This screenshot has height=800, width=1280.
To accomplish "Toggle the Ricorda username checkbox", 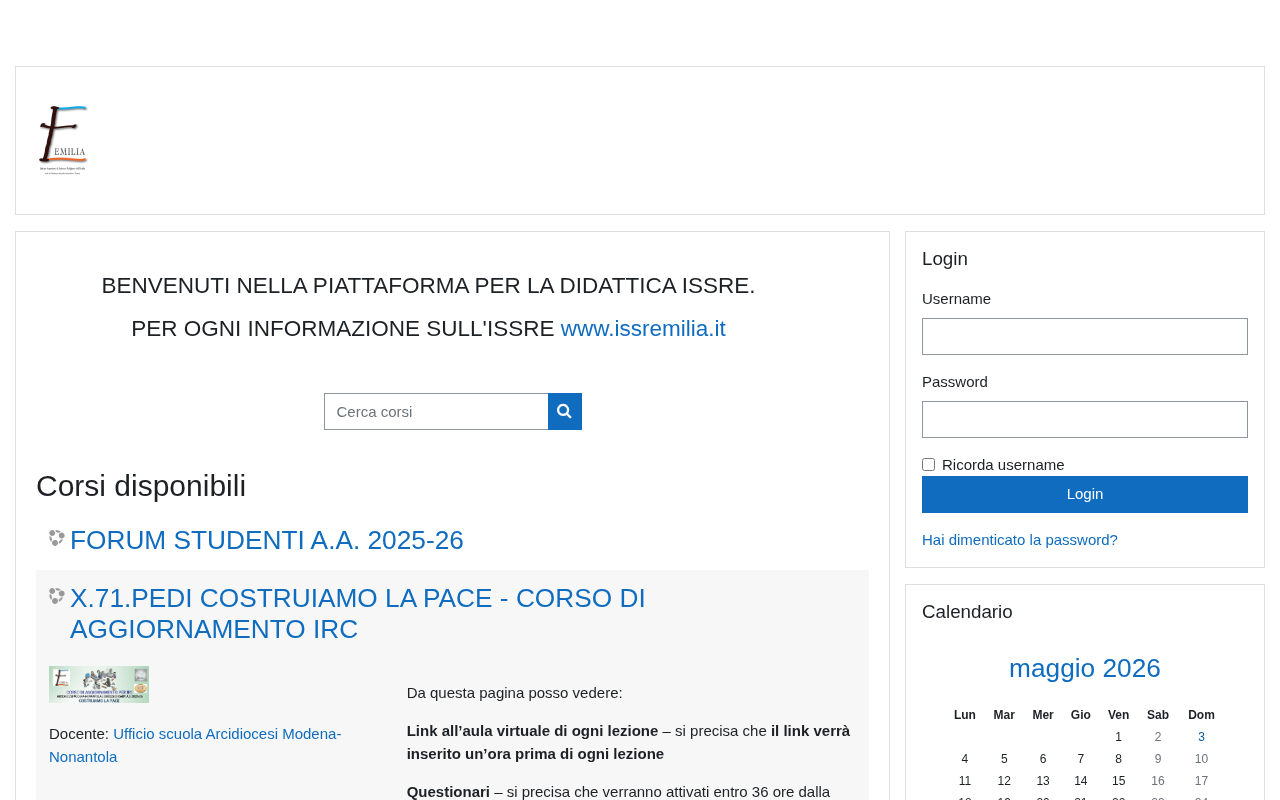I will 928,464.
